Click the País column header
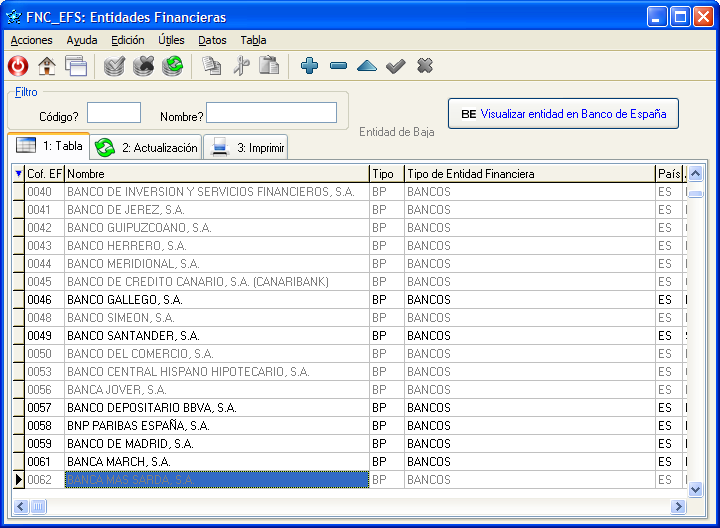The height and width of the screenshot is (528, 720). [669, 174]
